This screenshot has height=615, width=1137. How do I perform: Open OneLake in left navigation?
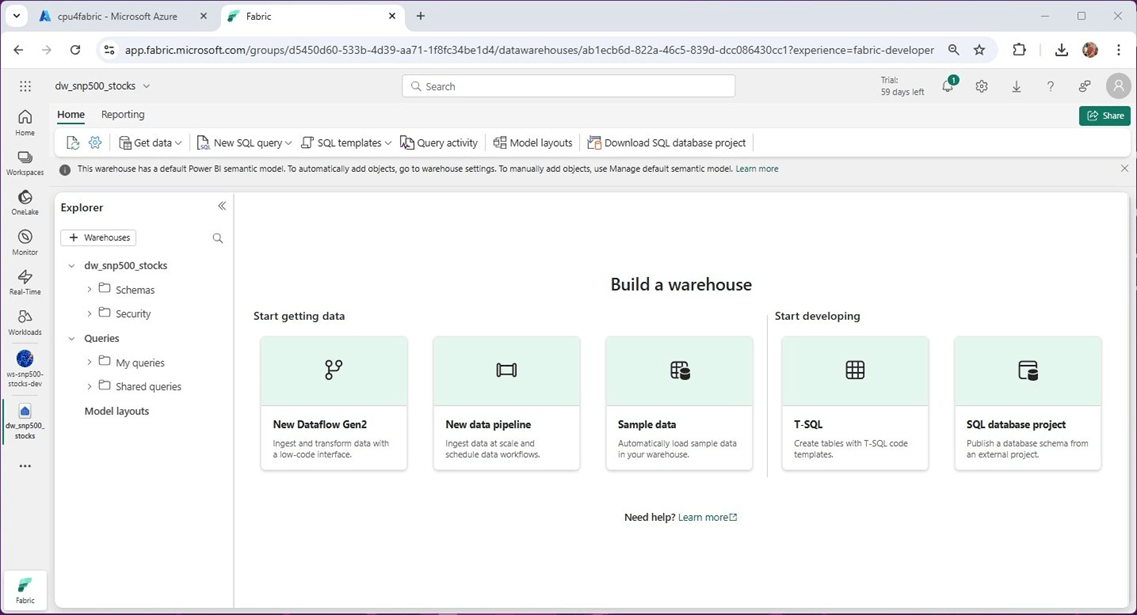[25, 203]
